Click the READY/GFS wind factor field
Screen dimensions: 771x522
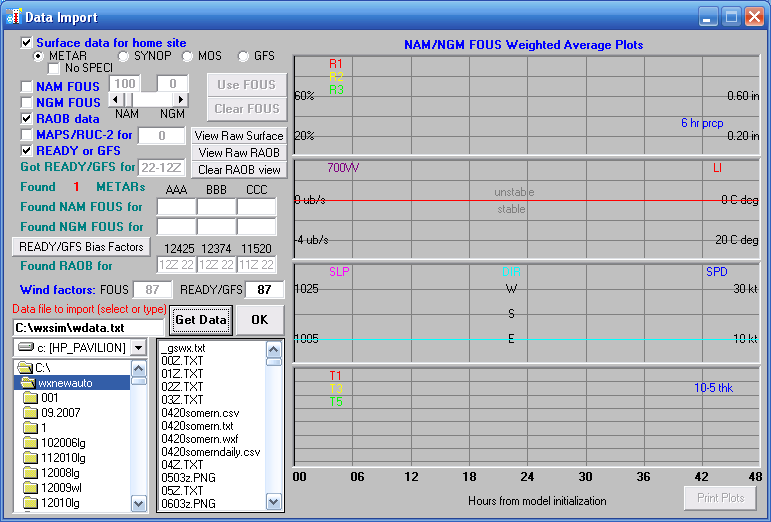(265, 290)
